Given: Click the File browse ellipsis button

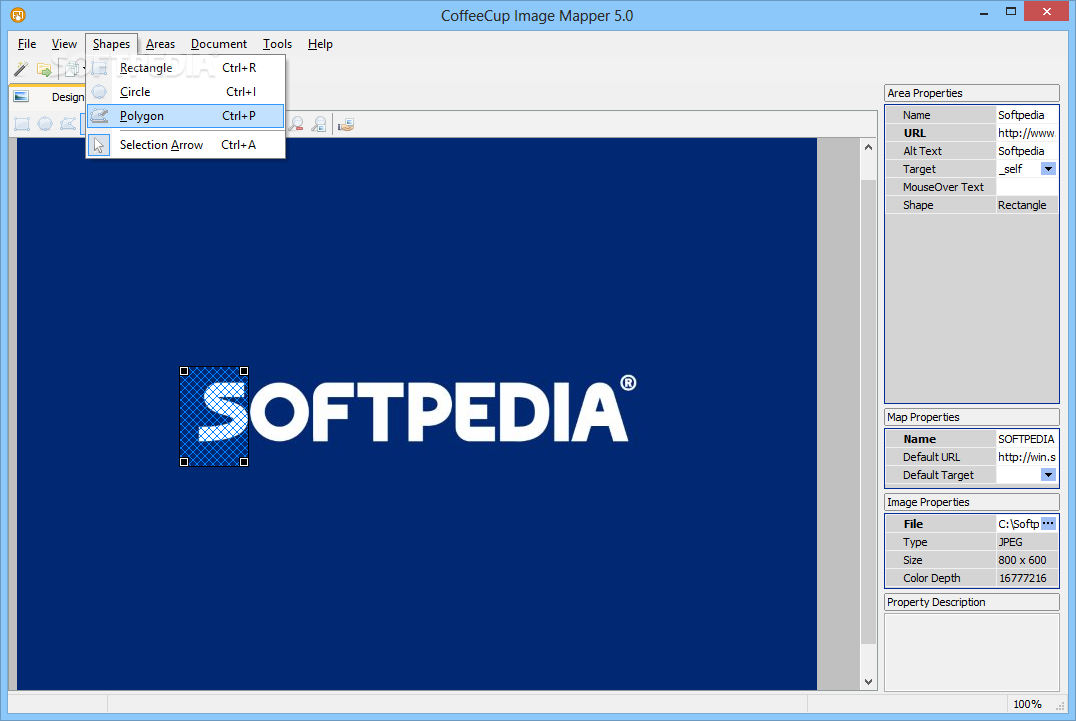Looking at the screenshot, I should [x=1048, y=523].
